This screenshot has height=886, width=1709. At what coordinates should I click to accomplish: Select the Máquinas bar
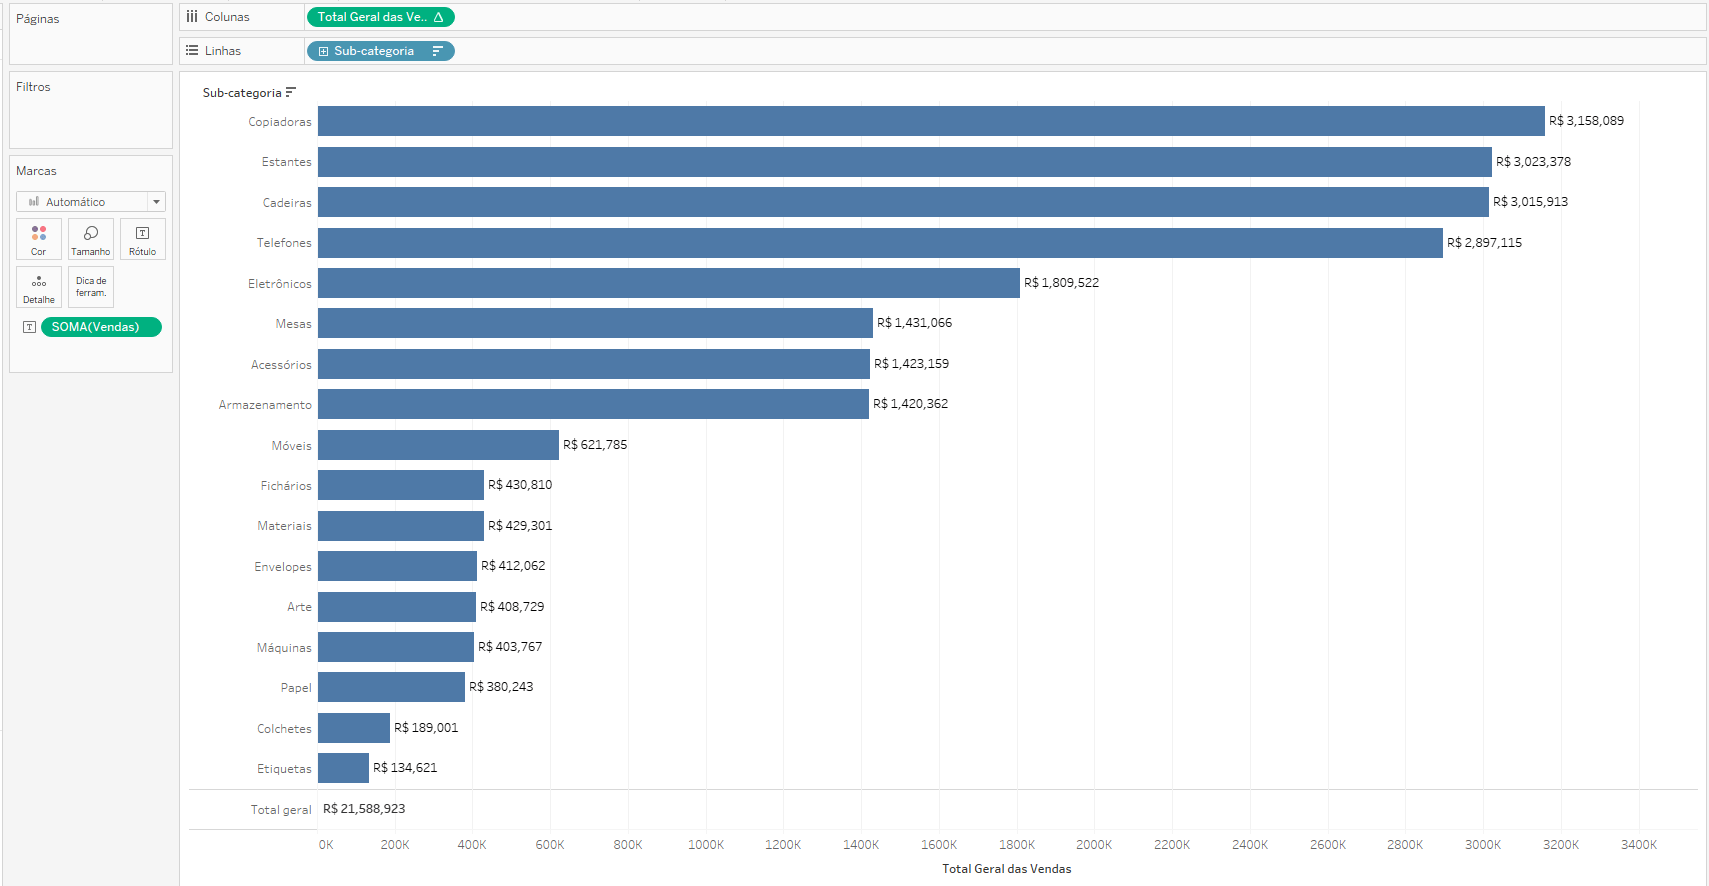pos(396,647)
